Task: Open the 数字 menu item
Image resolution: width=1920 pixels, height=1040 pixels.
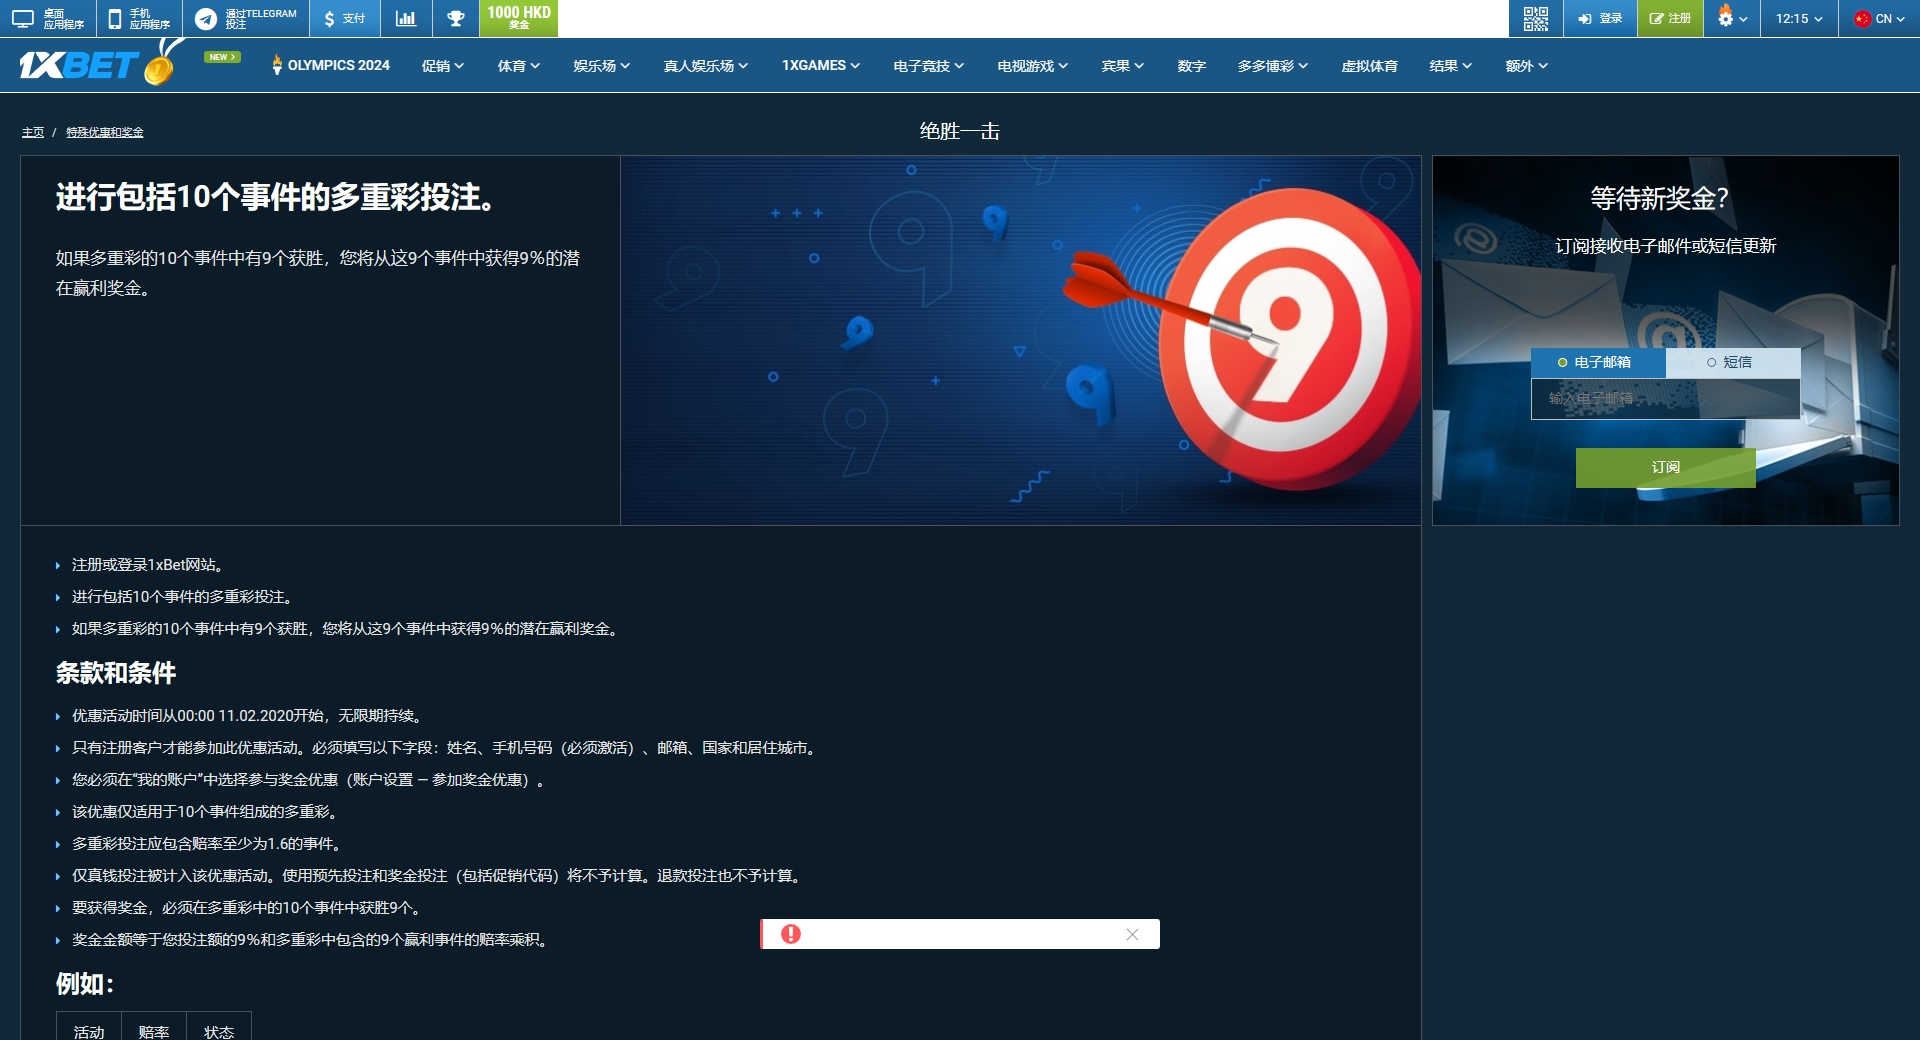Action: point(1192,66)
